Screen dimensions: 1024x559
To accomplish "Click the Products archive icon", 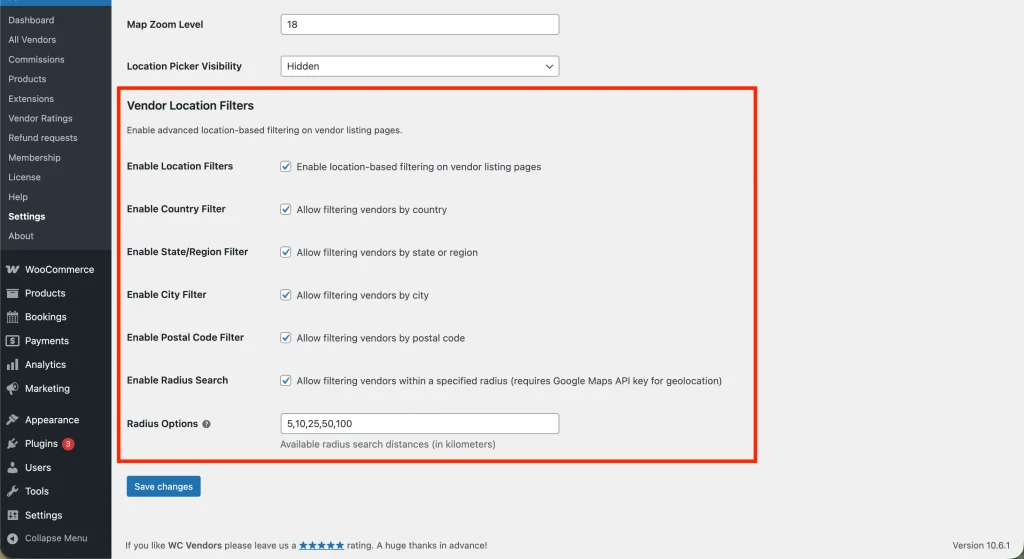I will point(12,293).
